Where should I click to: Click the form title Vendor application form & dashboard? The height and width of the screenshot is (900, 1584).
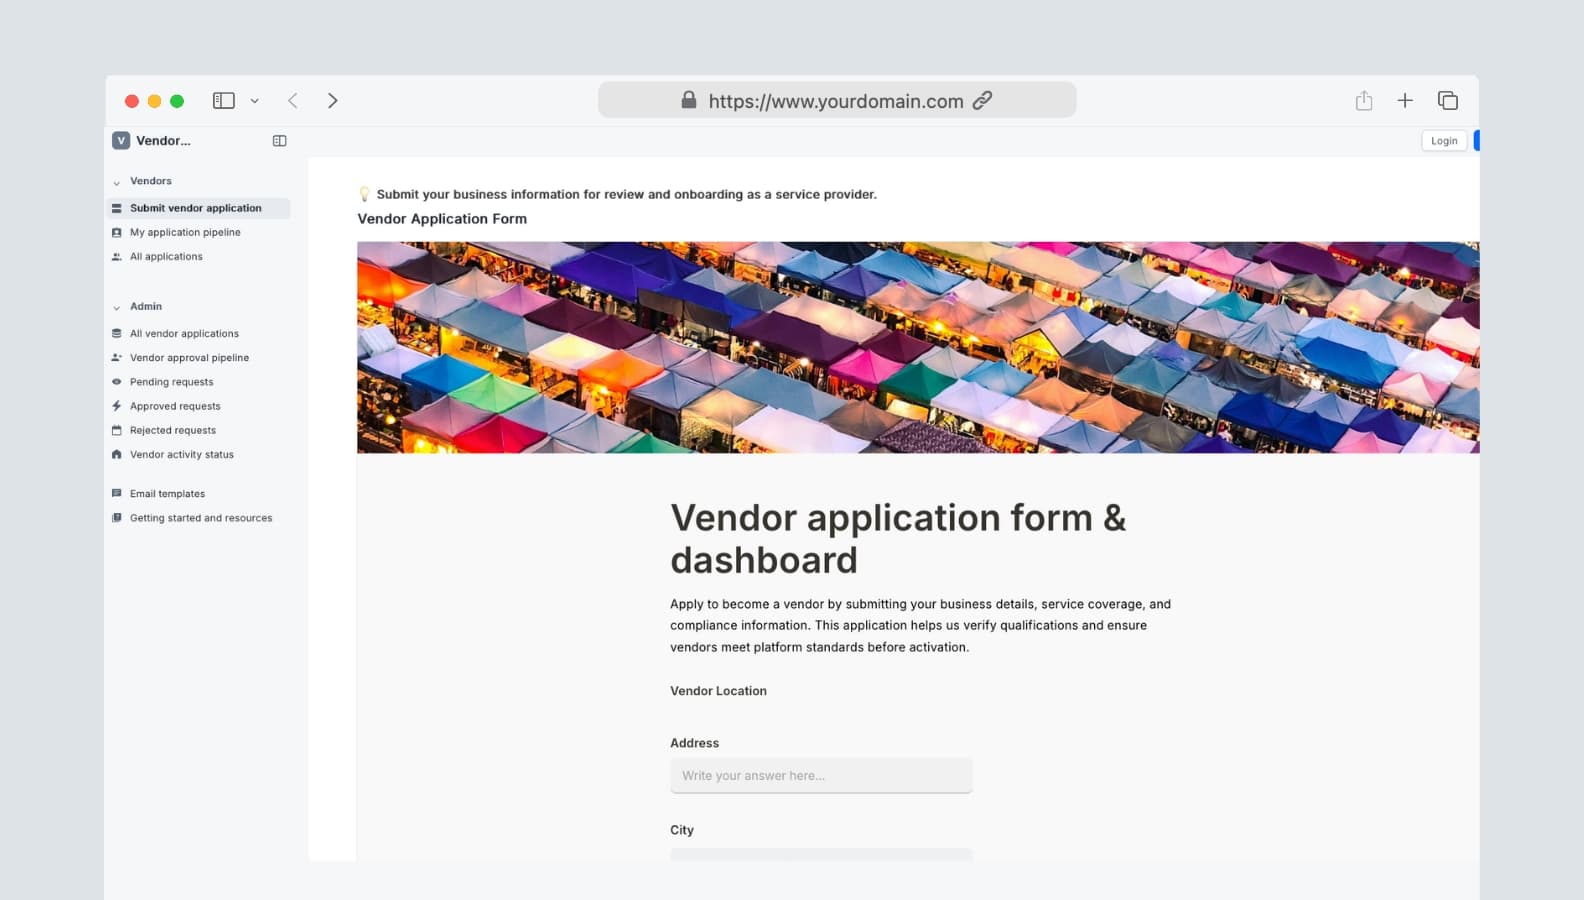coord(898,539)
